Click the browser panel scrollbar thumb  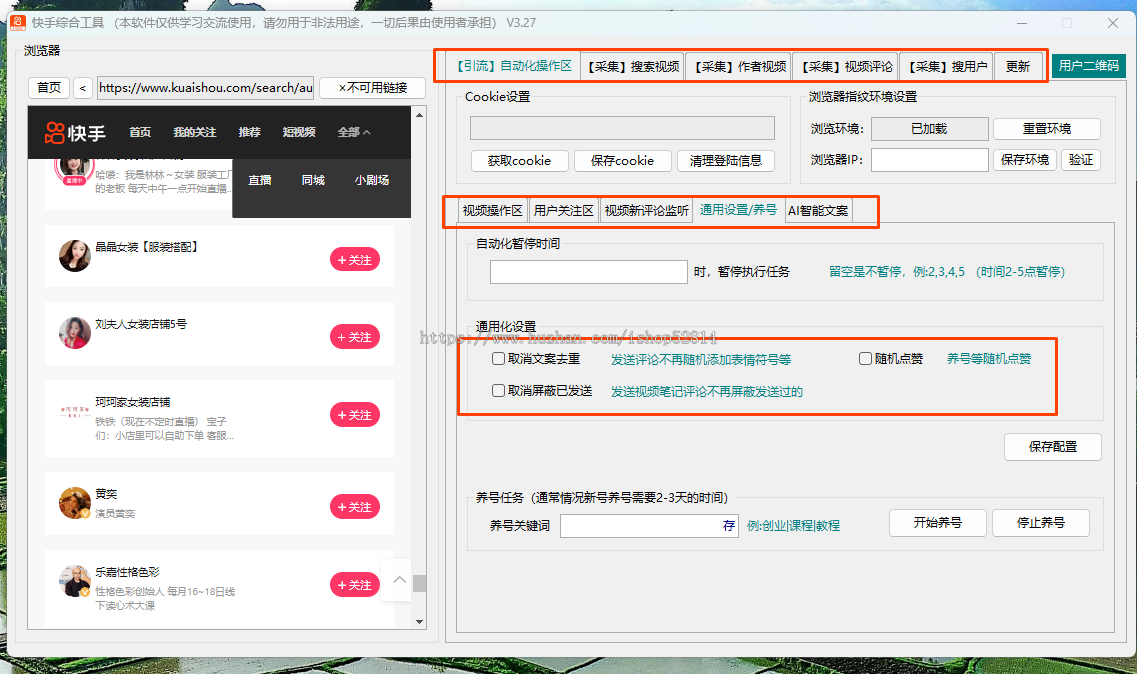(x=419, y=583)
